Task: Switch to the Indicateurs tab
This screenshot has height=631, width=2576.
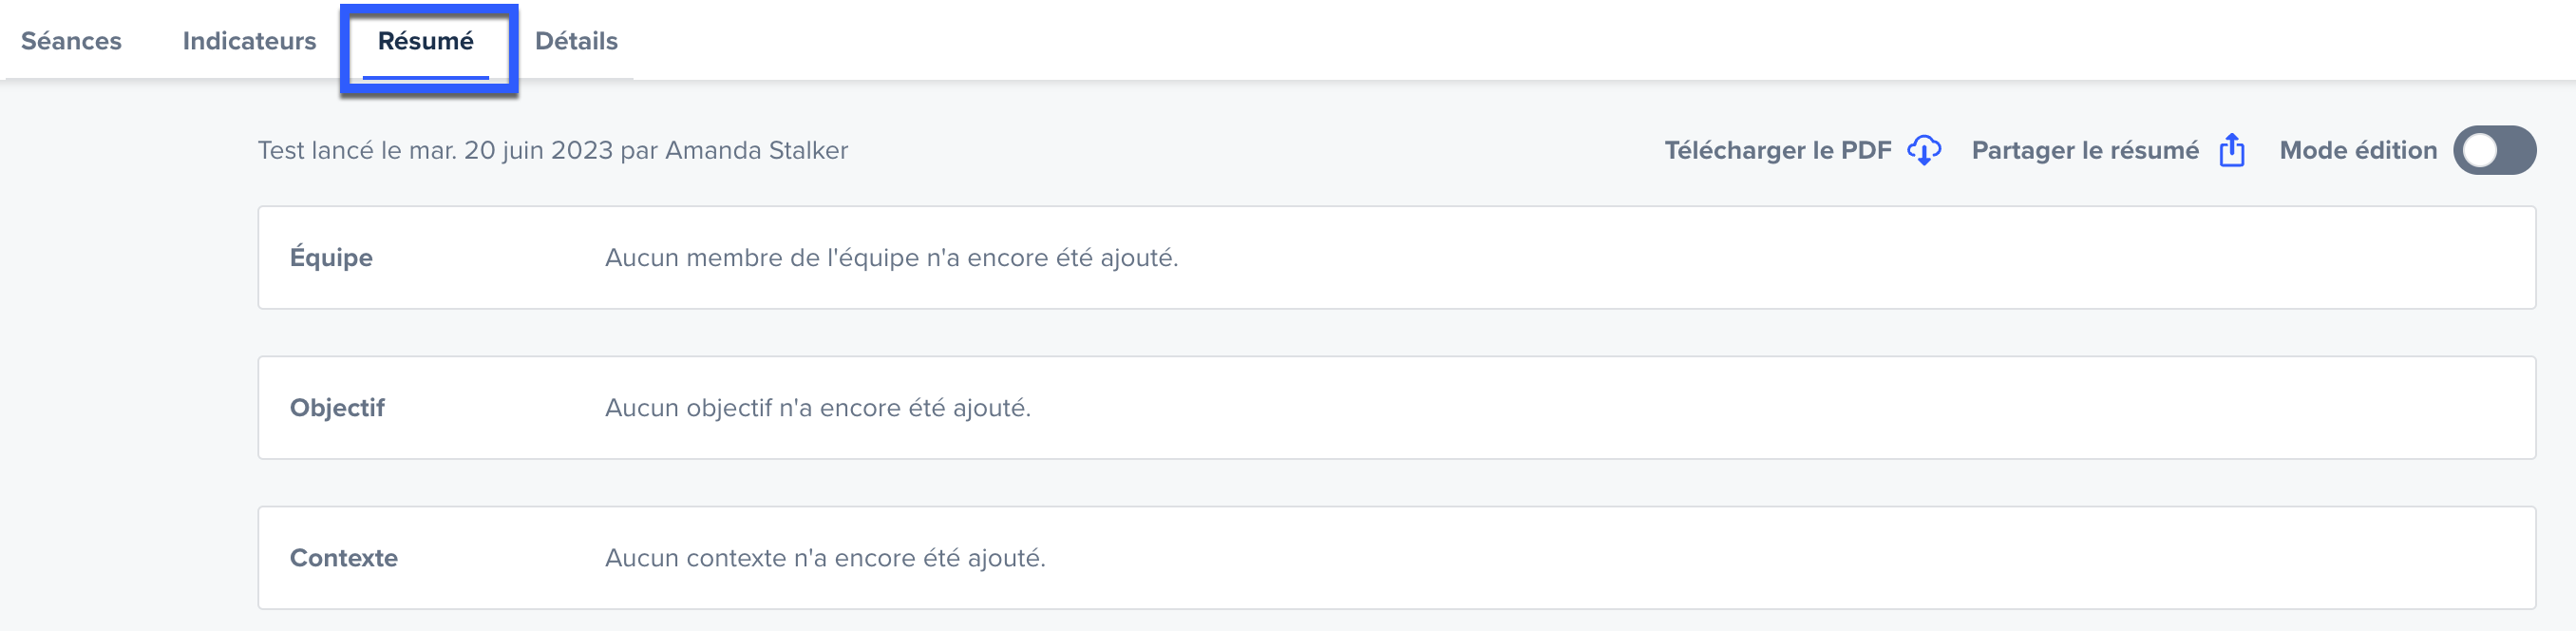Action: click(x=249, y=41)
